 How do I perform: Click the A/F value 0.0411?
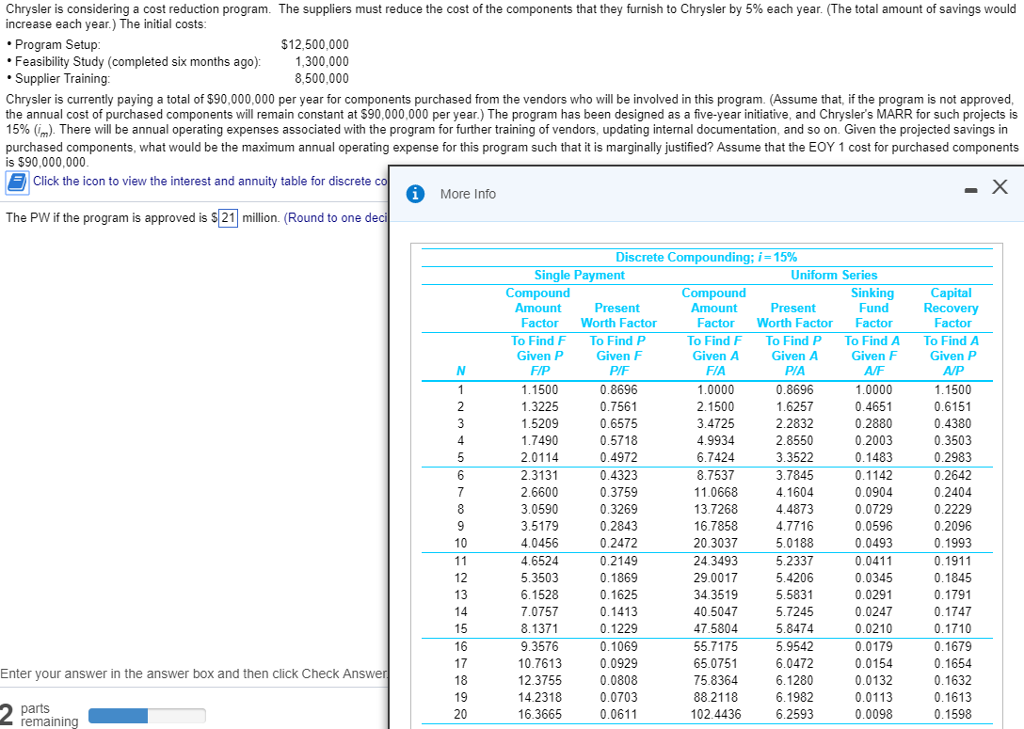(x=873, y=560)
